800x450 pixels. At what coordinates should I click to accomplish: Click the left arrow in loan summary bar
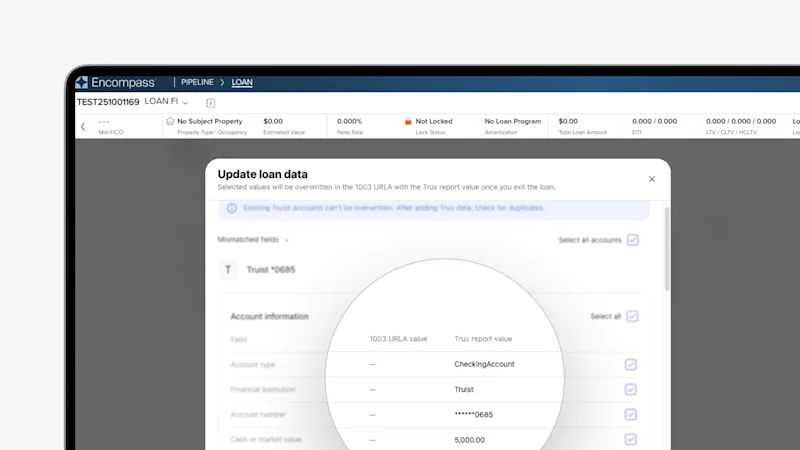coord(83,127)
